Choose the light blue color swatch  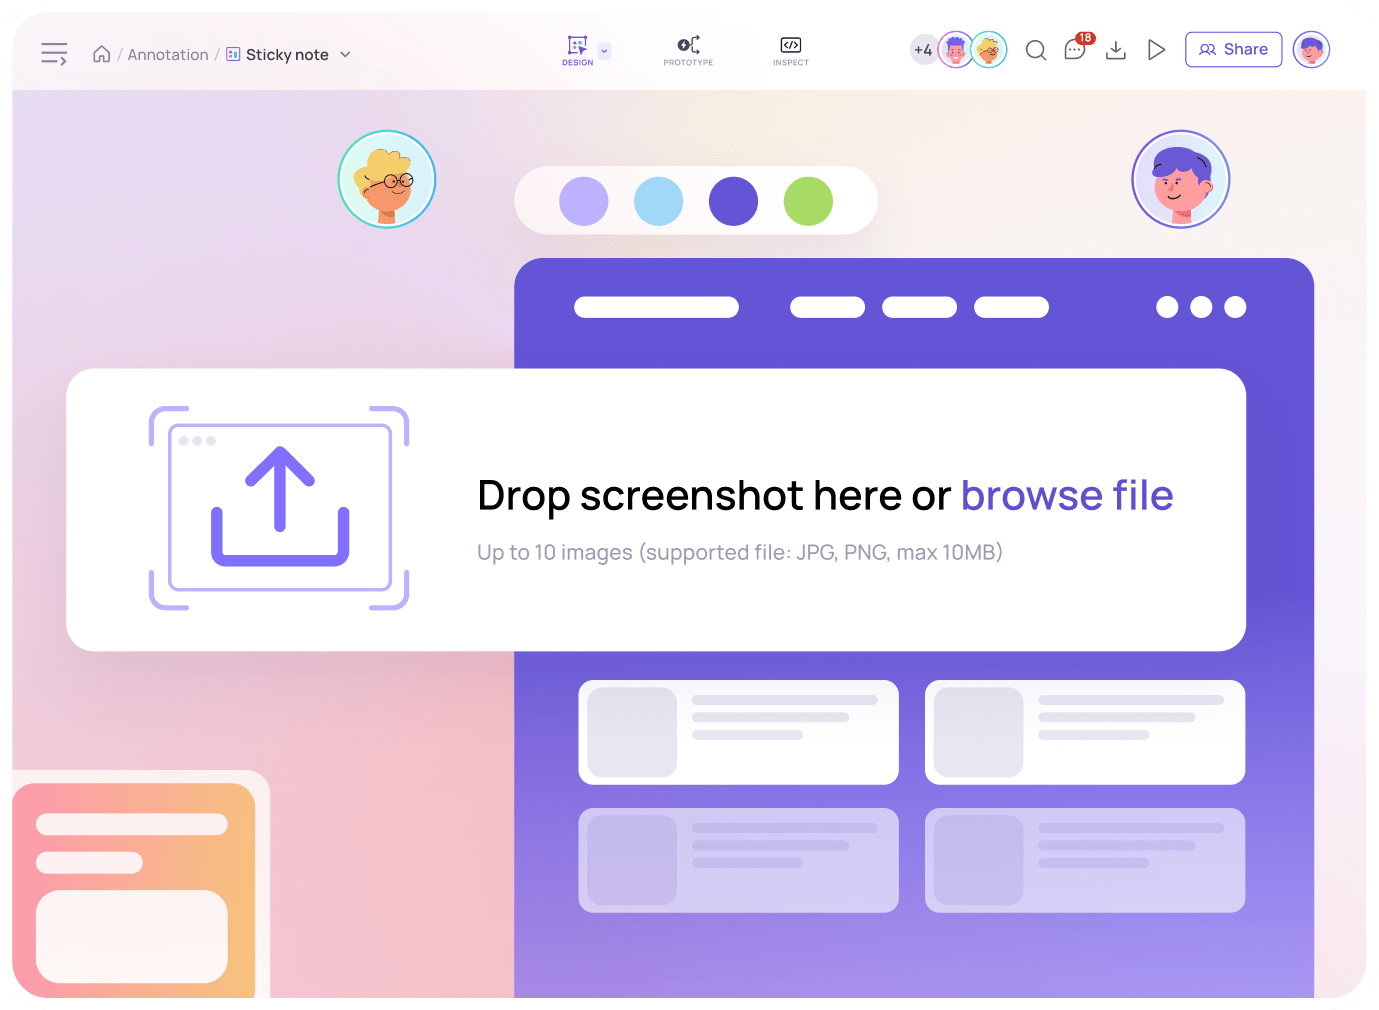coord(658,201)
